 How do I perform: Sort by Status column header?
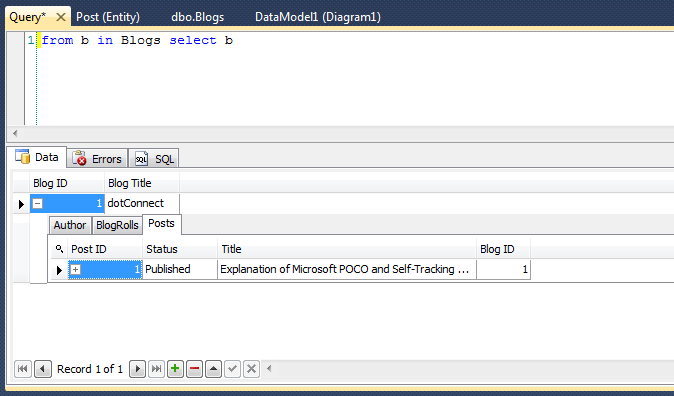pyautogui.click(x=180, y=249)
